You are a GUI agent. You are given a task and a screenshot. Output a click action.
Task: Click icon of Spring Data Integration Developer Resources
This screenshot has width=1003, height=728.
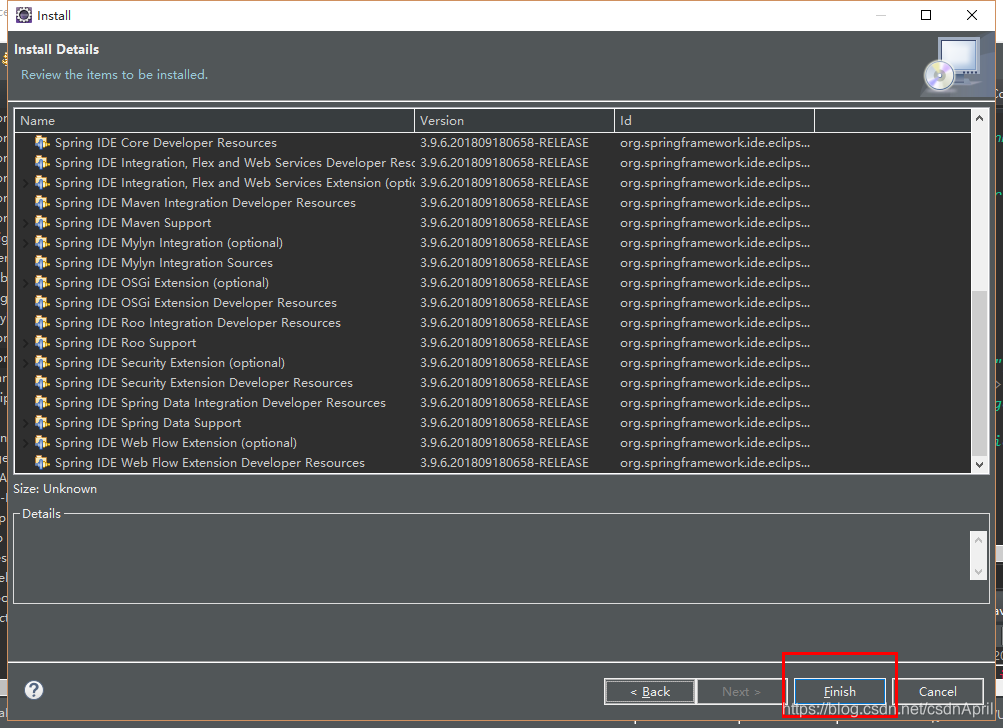pyautogui.click(x=42, y=402)
